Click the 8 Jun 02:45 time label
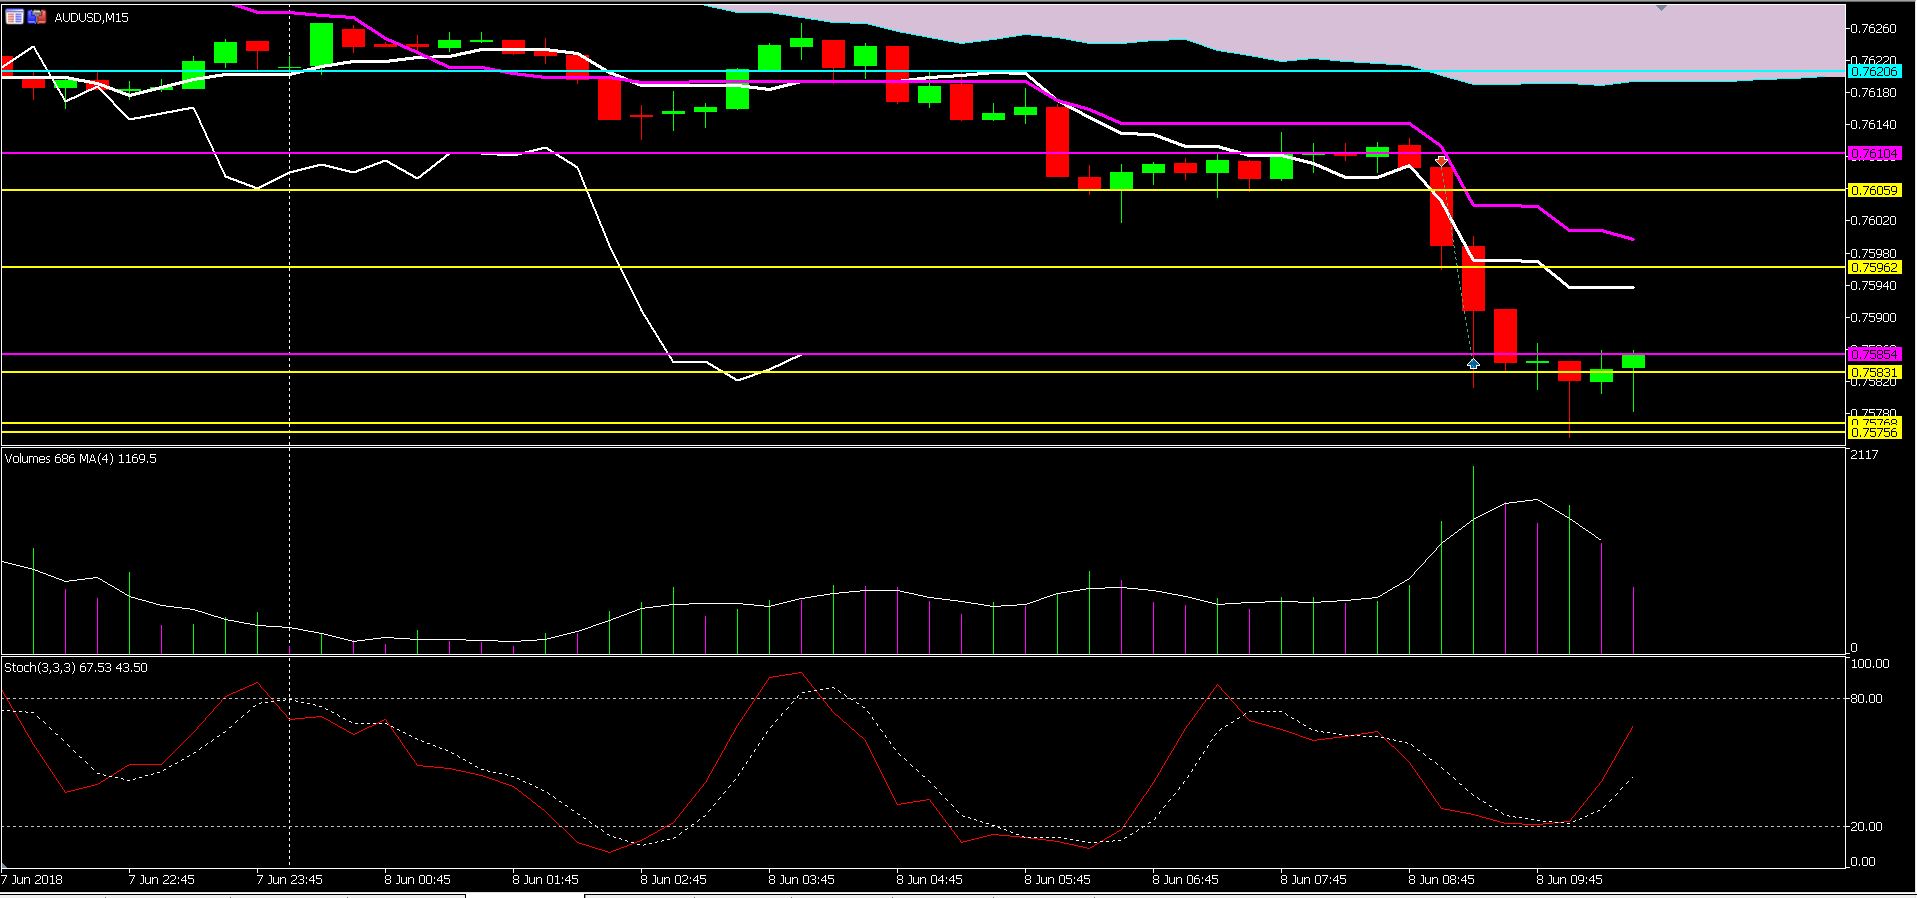 click(674, 881)
